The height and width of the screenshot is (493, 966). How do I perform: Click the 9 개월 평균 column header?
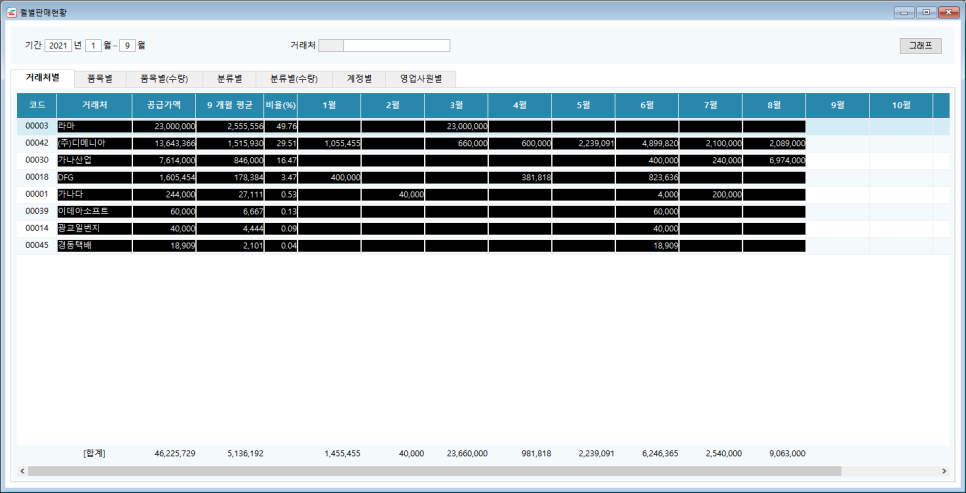click(230, 105)
